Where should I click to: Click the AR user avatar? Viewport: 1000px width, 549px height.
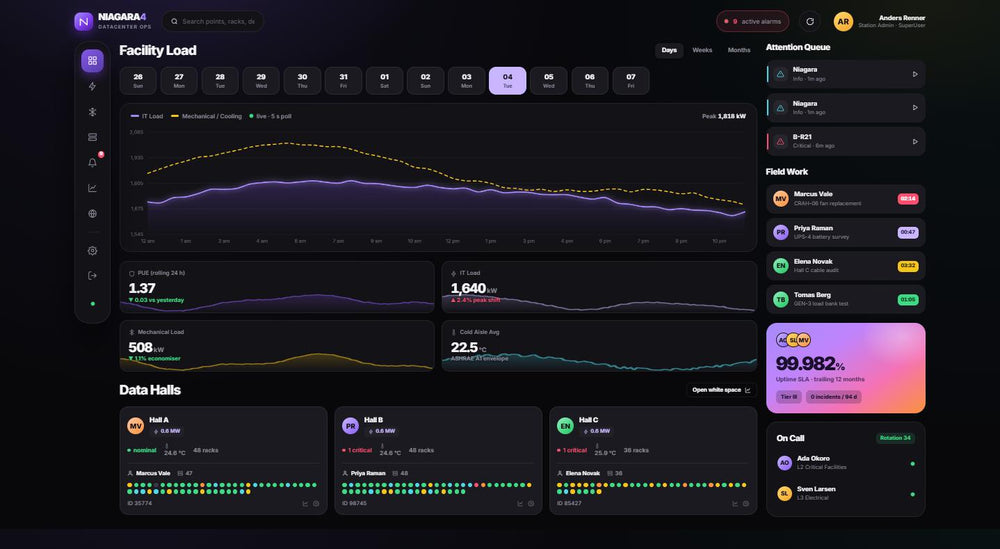coord(843,21)
